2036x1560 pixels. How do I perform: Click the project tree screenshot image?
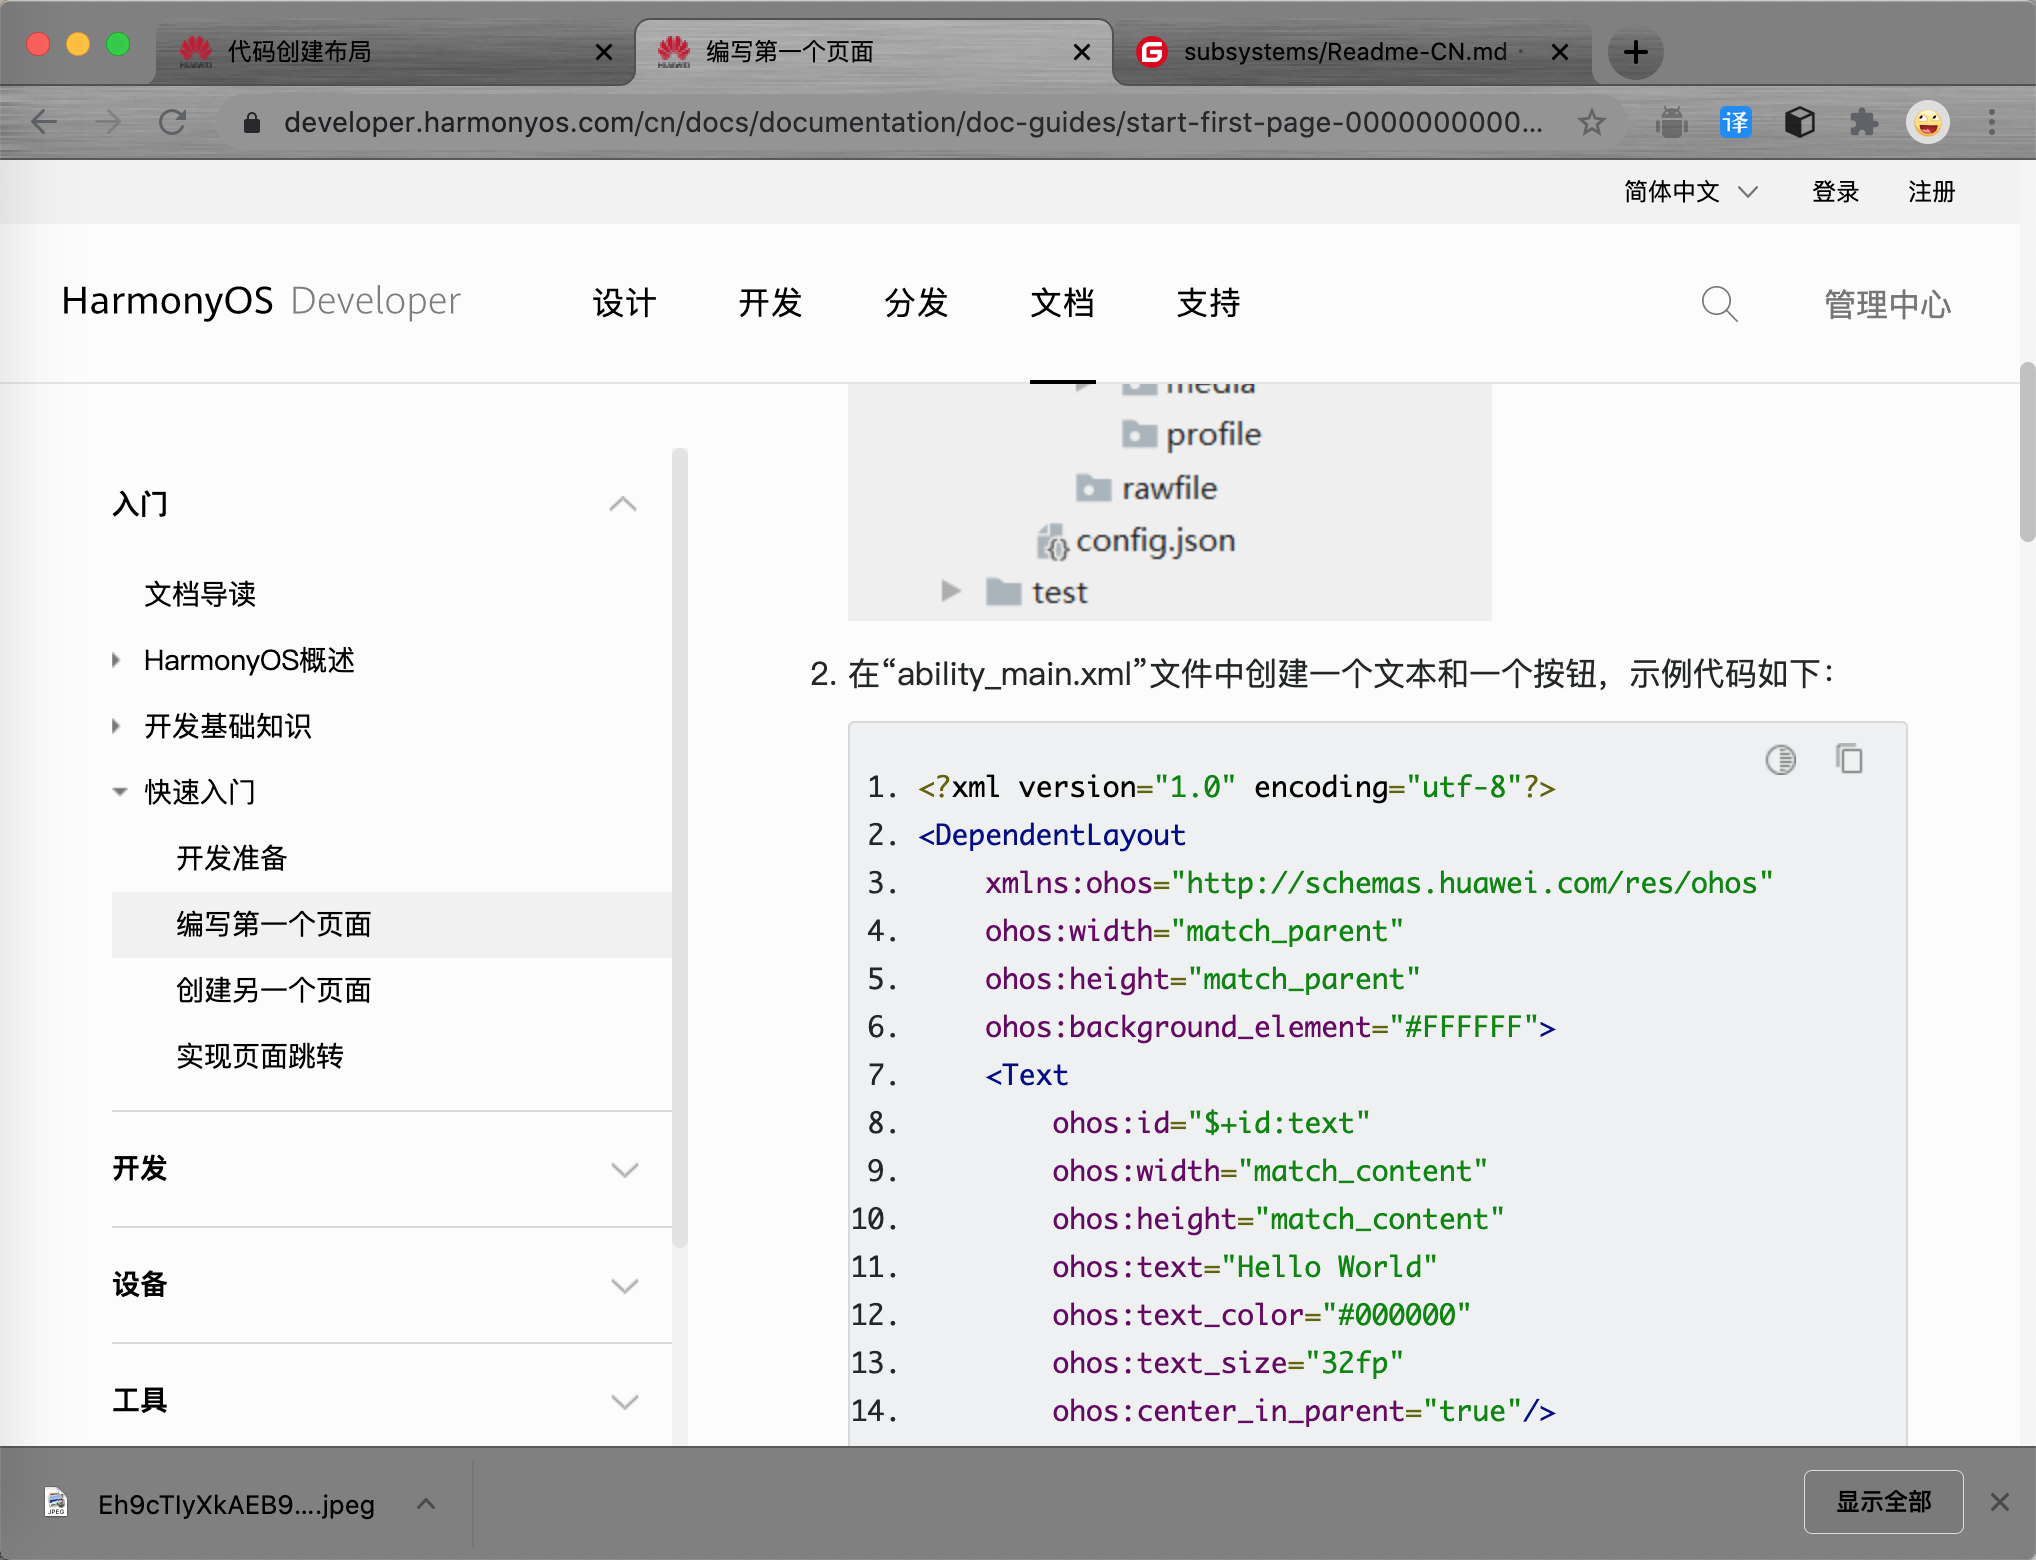tap(1170, 502)
